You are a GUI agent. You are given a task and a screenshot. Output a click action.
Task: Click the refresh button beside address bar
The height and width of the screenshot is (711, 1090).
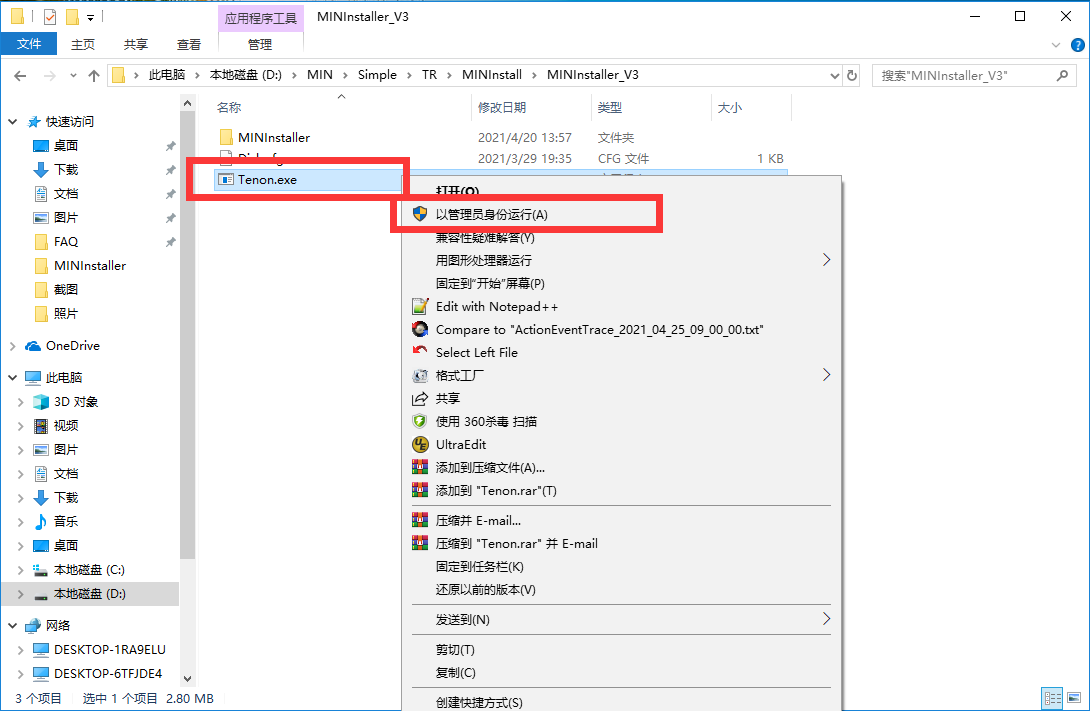[x=852, y=75]
